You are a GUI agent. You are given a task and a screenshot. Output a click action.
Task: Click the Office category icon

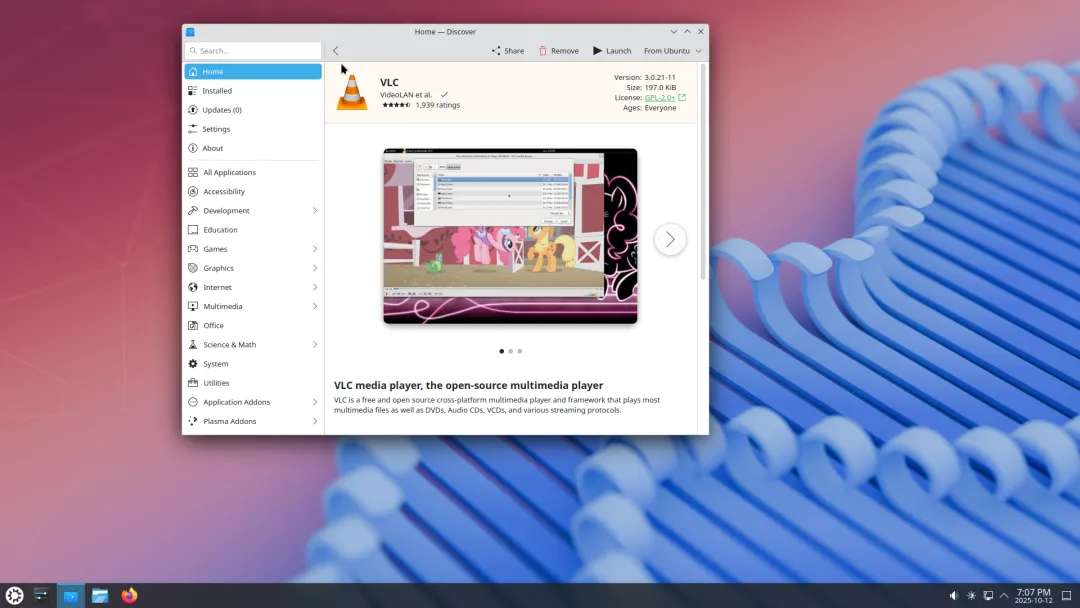tap(193, 325)
